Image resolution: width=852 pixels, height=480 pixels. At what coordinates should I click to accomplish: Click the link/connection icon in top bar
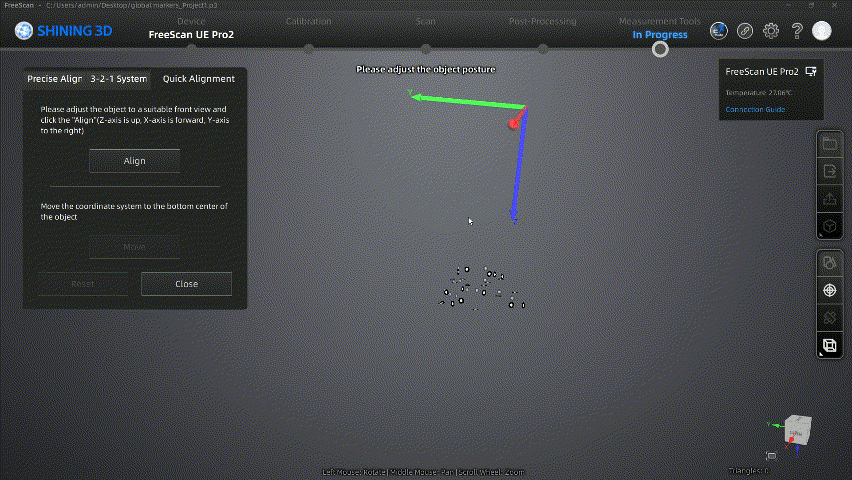745,31
